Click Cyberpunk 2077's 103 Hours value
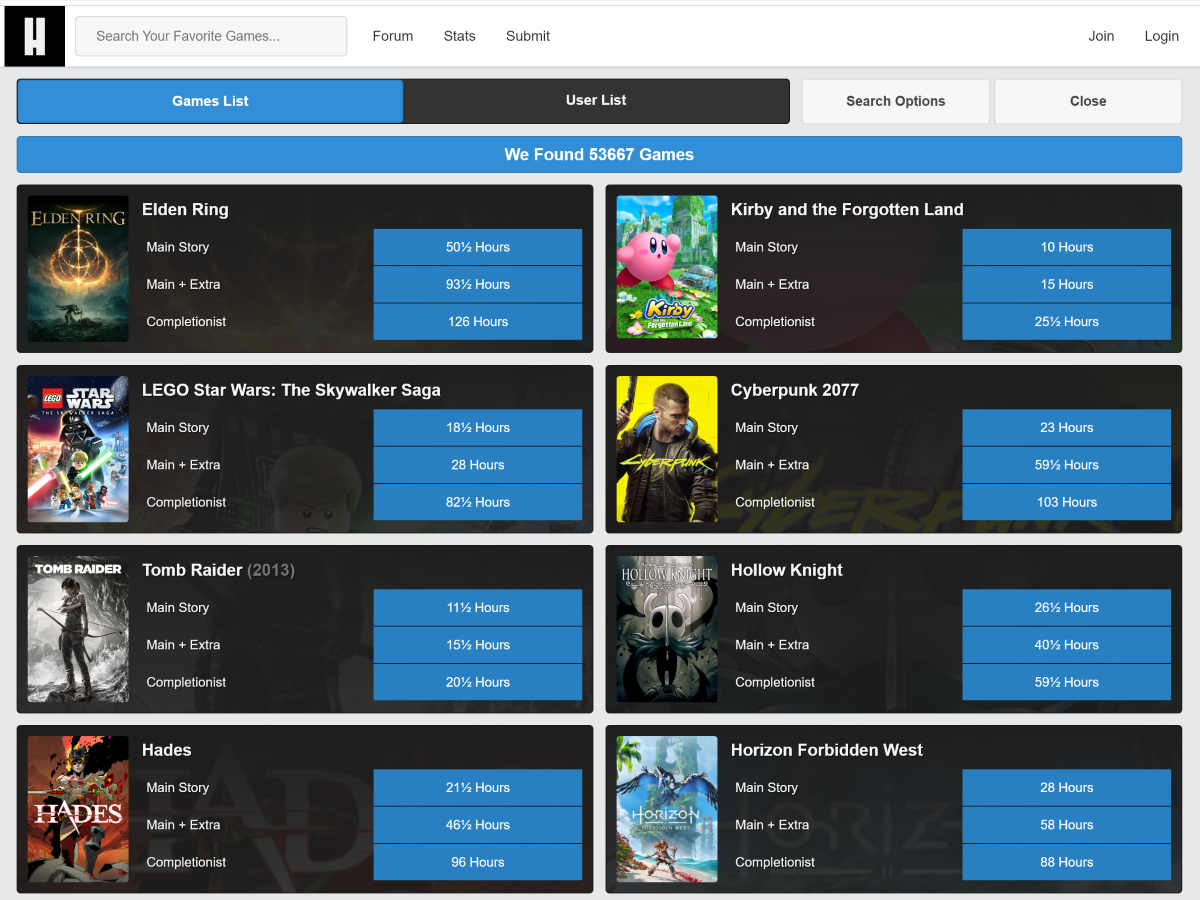This screenshot has width=1200, height=900. pos(1067,502)
